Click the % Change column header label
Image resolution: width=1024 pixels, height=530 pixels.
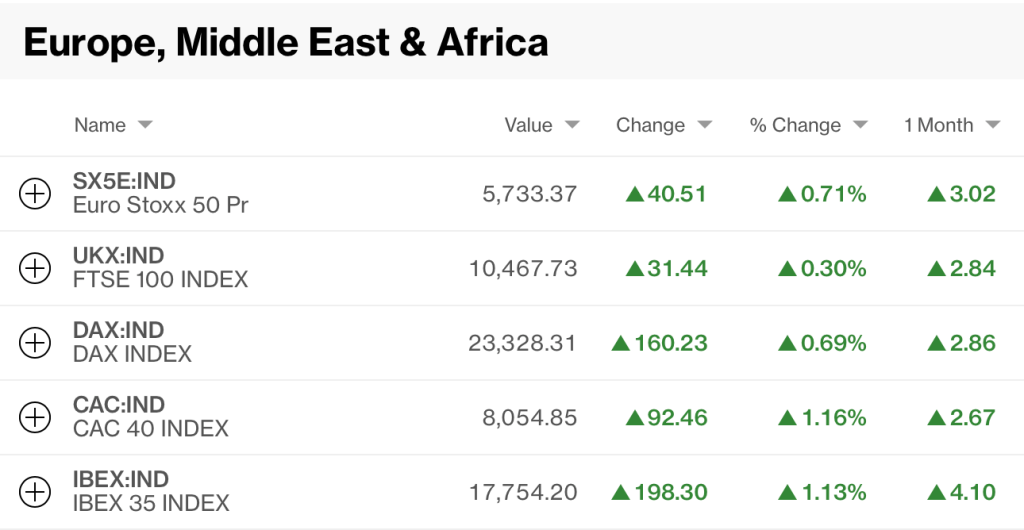(795, 125)
